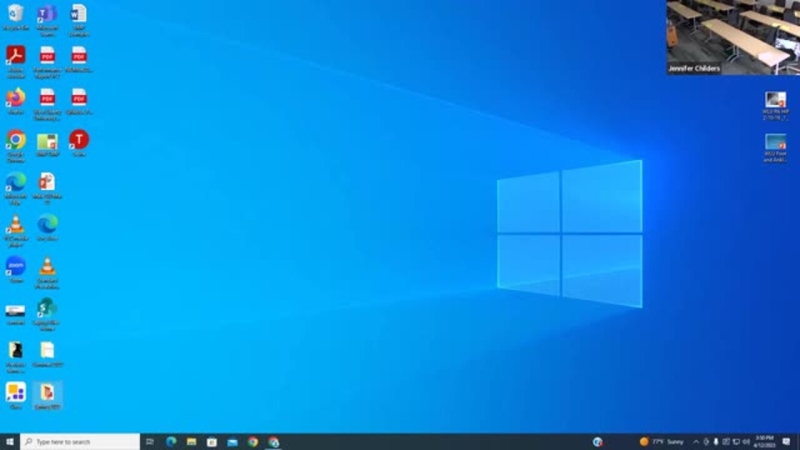Open the taskbar clock and date
800x450 pixels.
pos(765,441)
